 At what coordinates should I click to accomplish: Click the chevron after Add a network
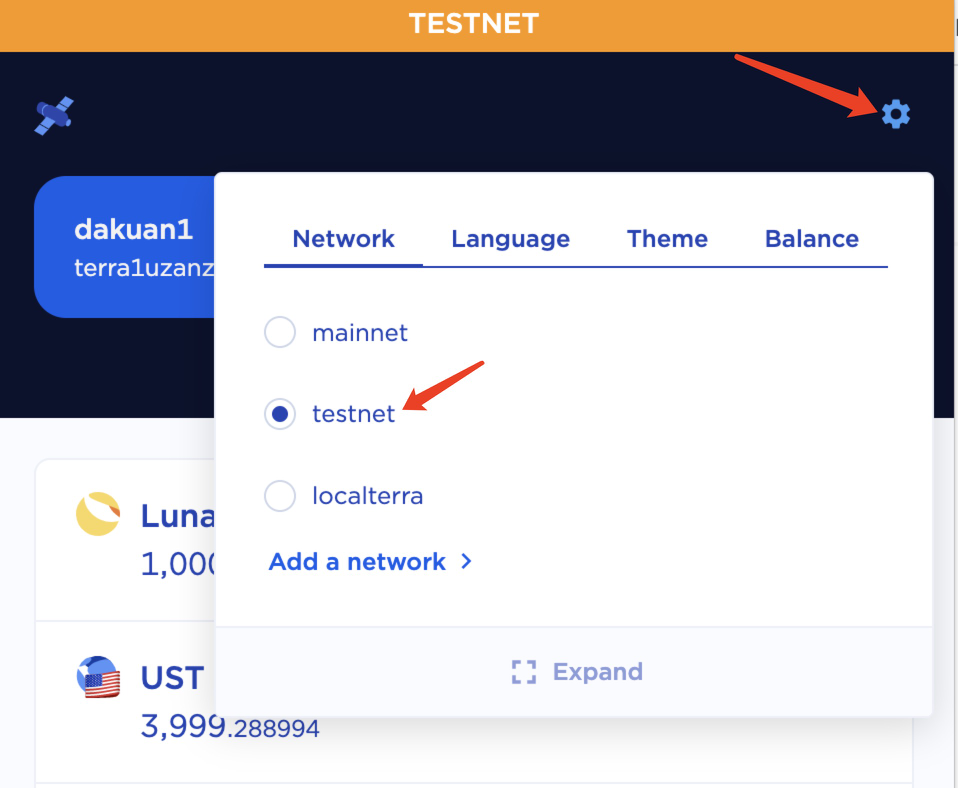[x=466, y=562]
